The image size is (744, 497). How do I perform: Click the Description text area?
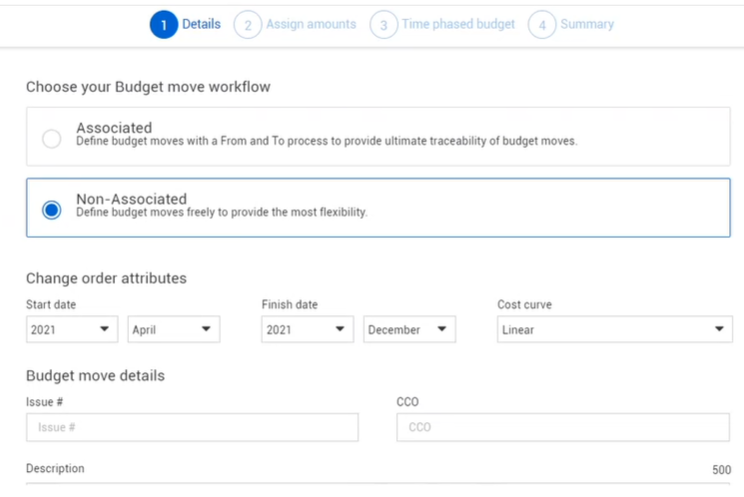pyautogui.click(x=378, y=489)
